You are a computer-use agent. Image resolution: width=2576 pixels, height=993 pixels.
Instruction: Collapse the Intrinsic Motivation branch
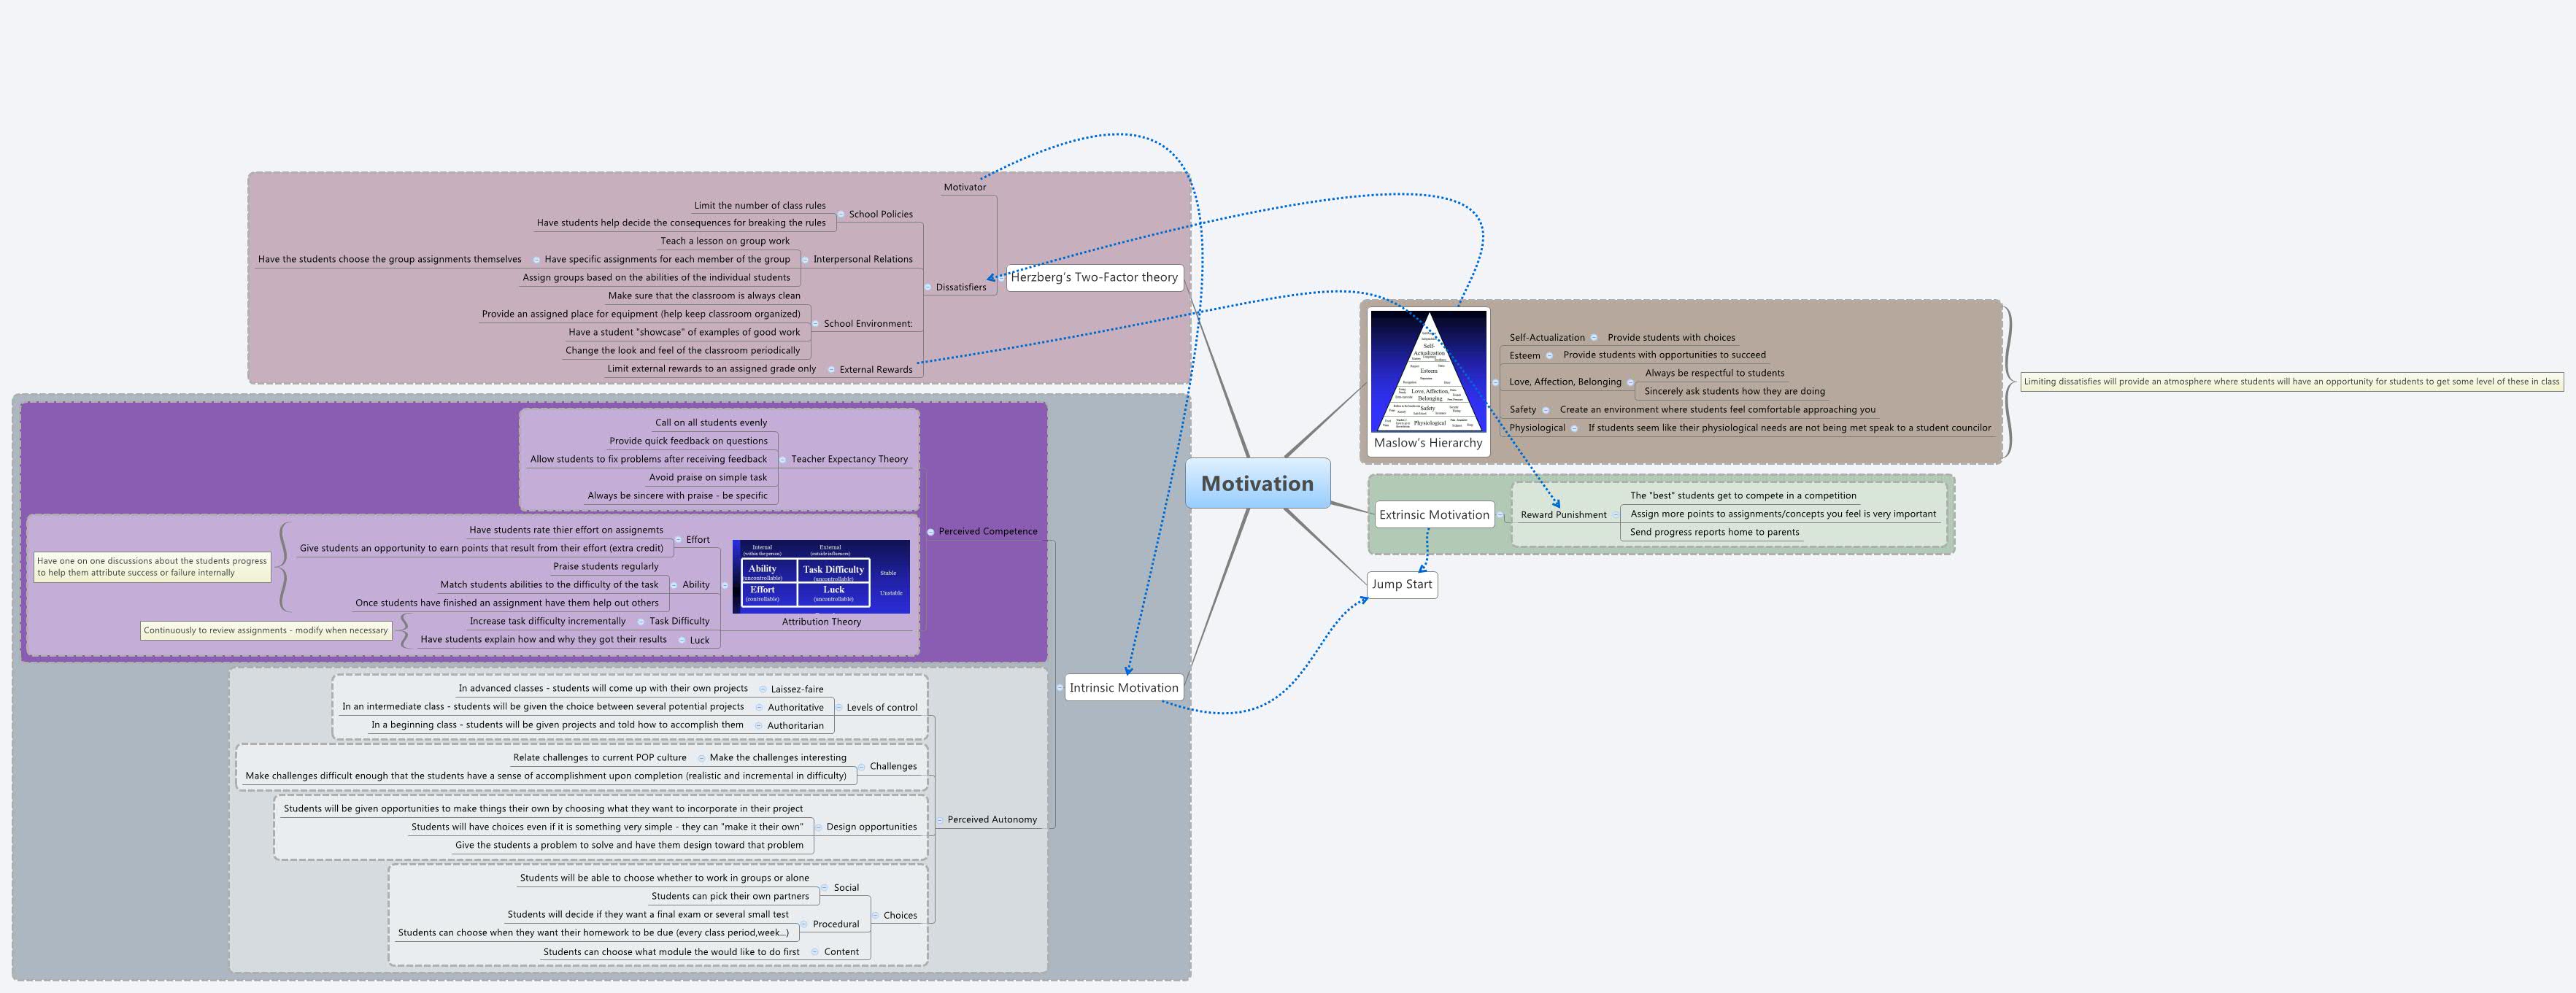point(1062,687)
